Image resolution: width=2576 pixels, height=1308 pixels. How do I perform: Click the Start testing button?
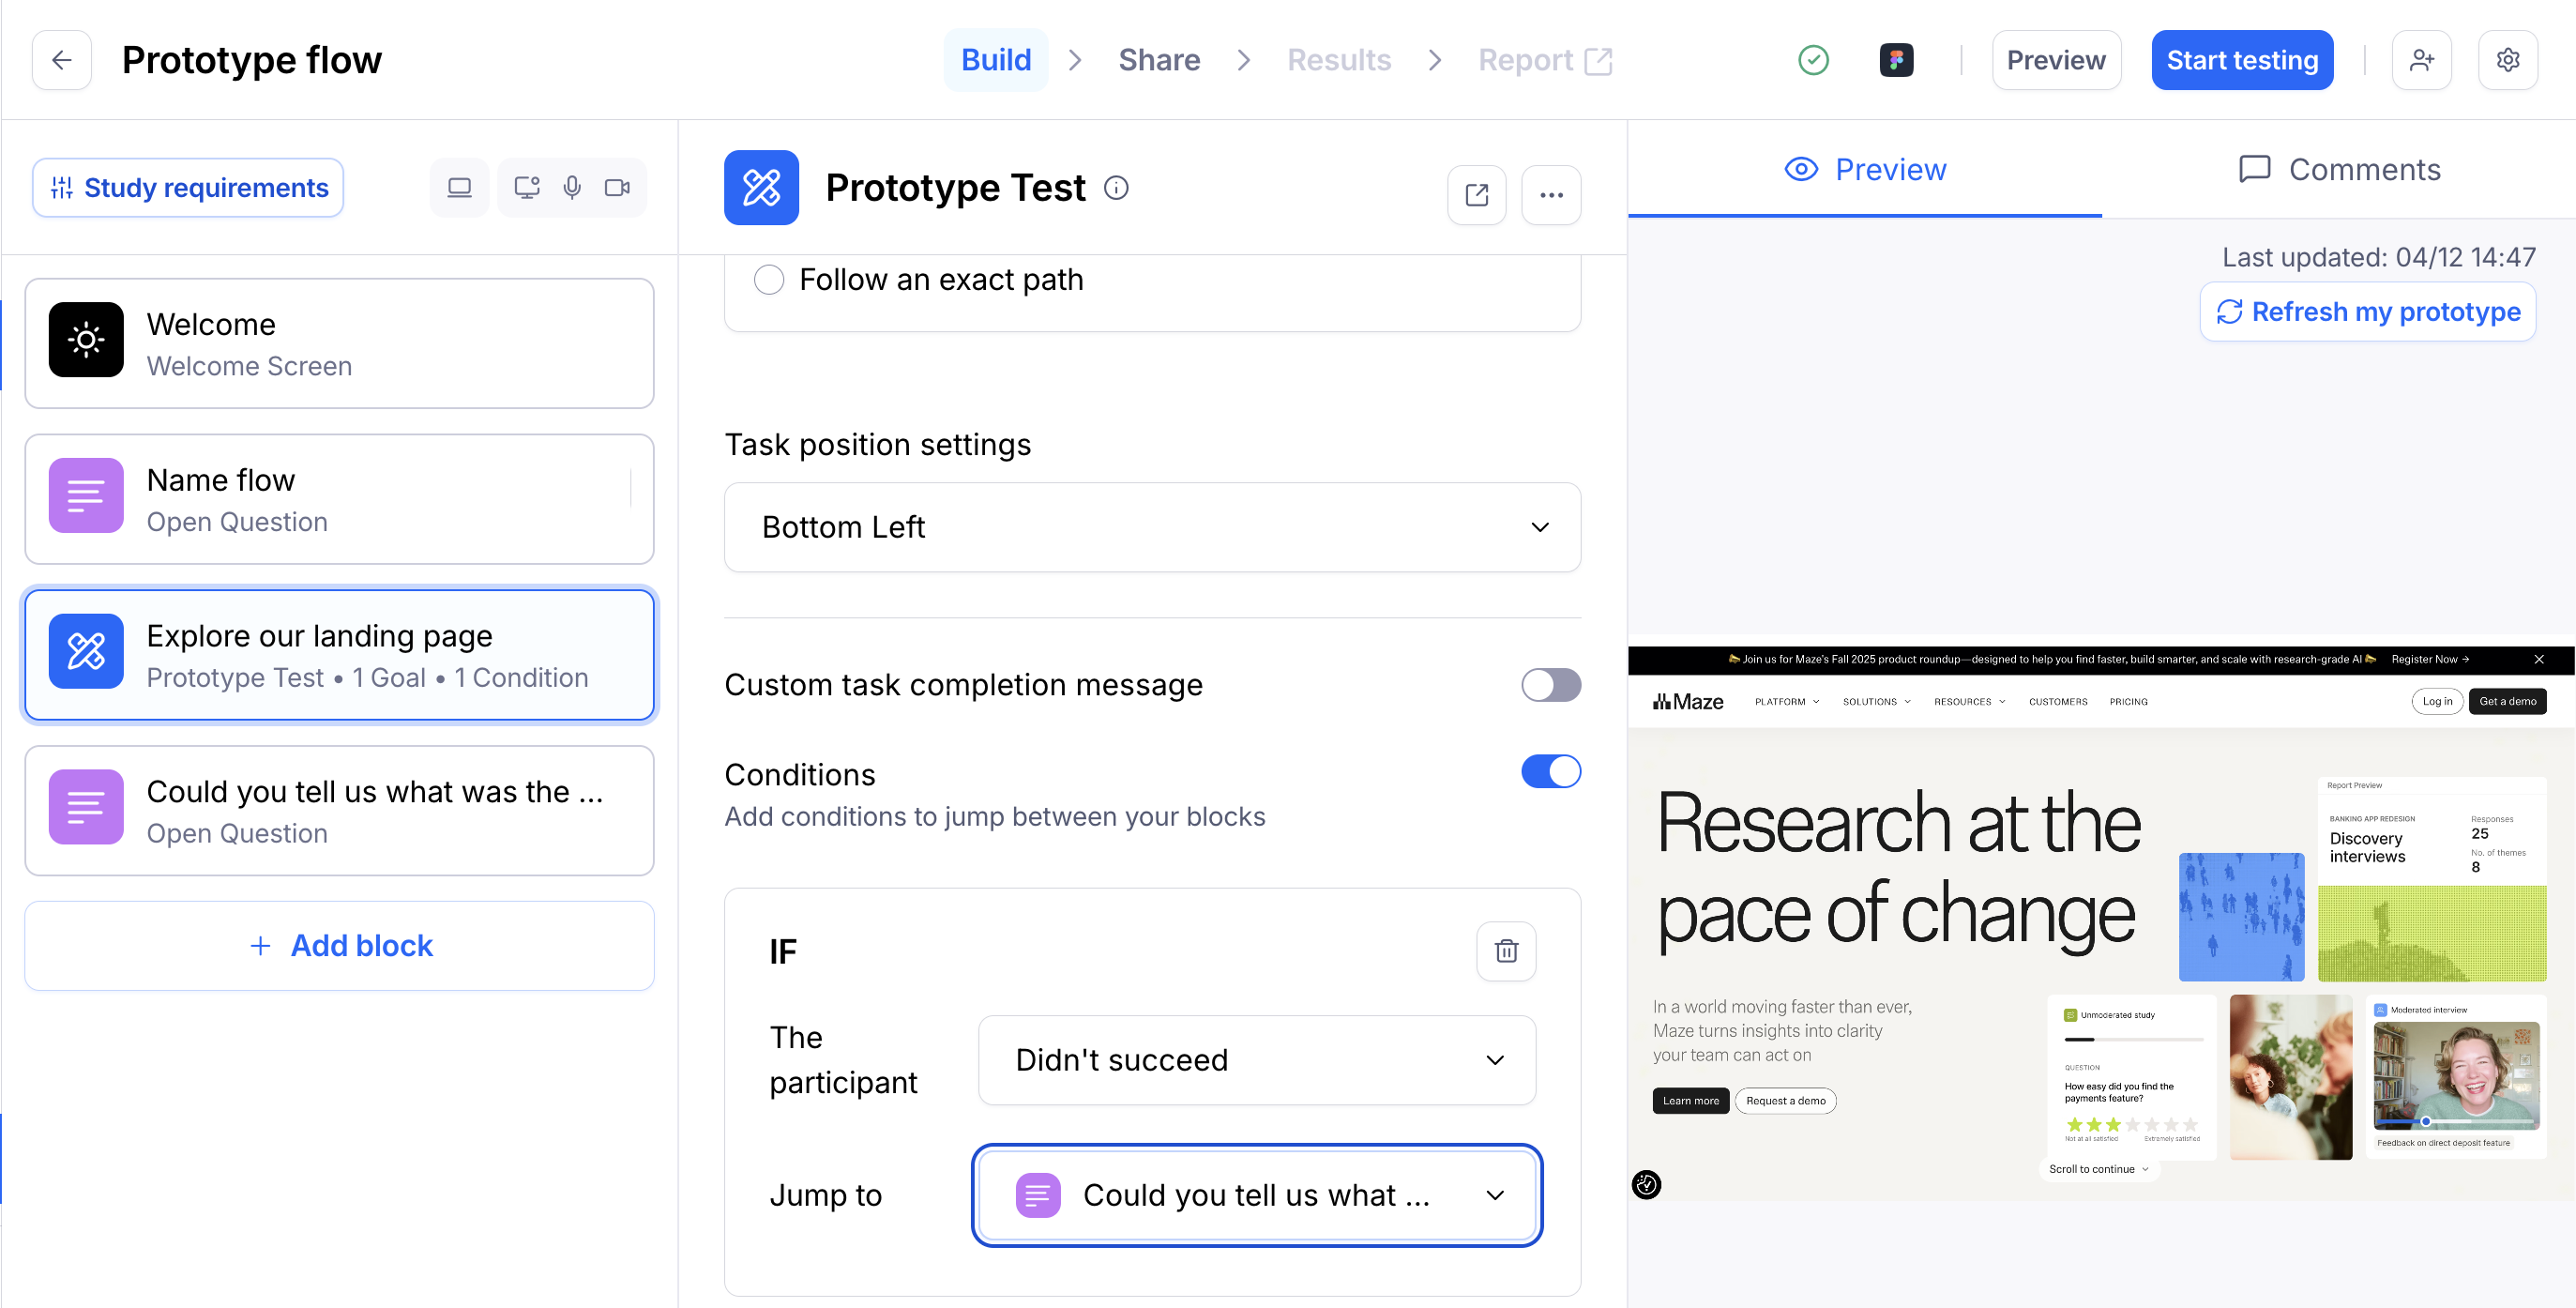[2241, 60]
